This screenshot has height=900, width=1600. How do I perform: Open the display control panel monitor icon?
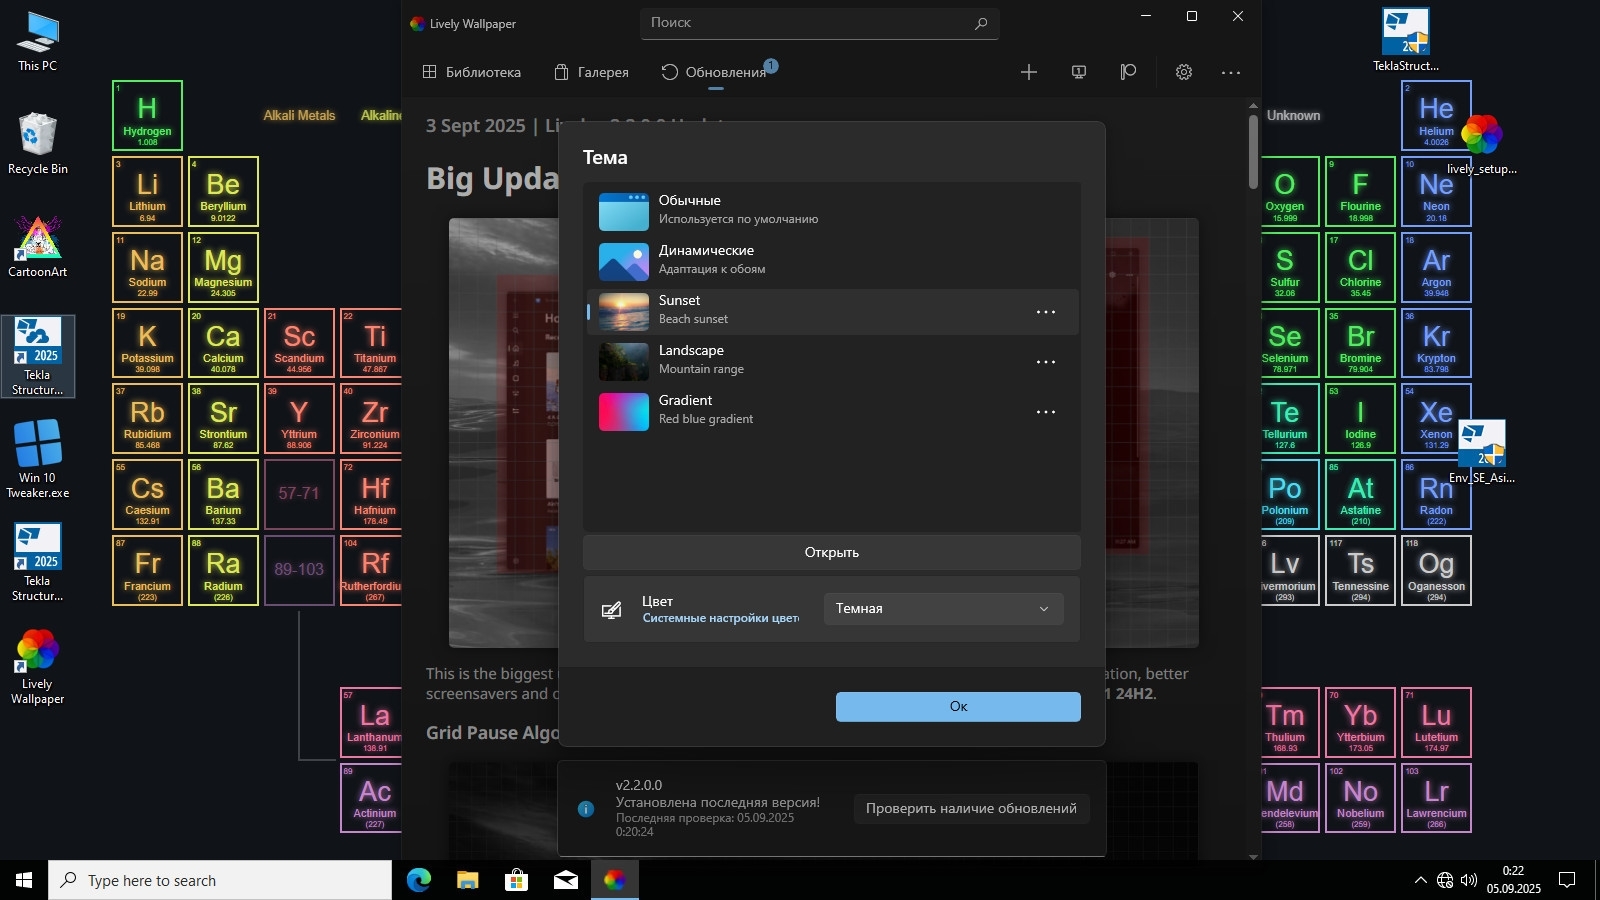pyautogui.click(x=1079, y=72)
